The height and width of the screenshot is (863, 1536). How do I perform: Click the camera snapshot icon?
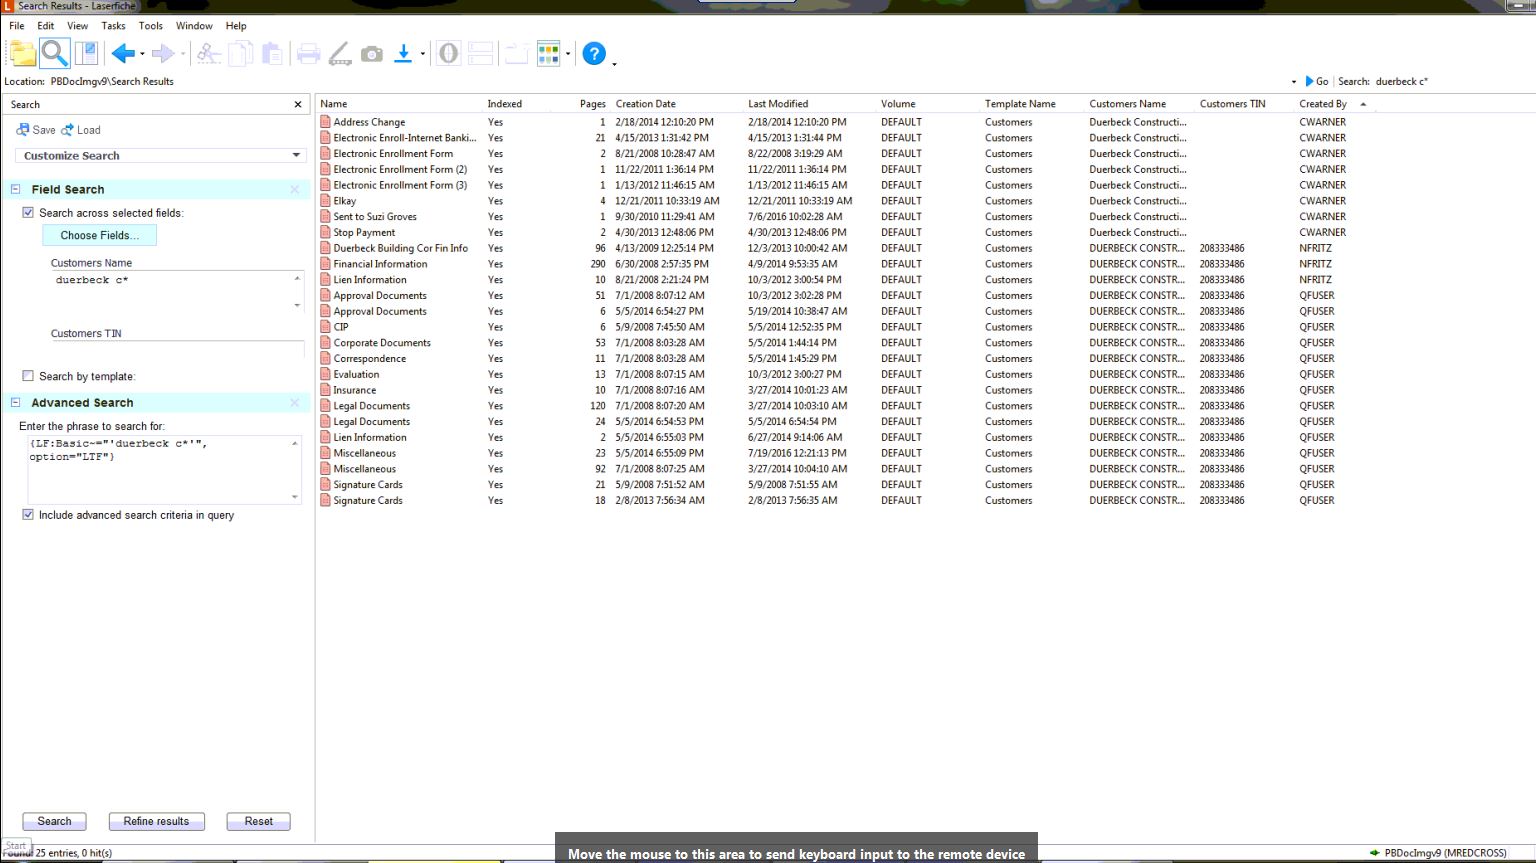pyautogui.click(x=372, y=54)
